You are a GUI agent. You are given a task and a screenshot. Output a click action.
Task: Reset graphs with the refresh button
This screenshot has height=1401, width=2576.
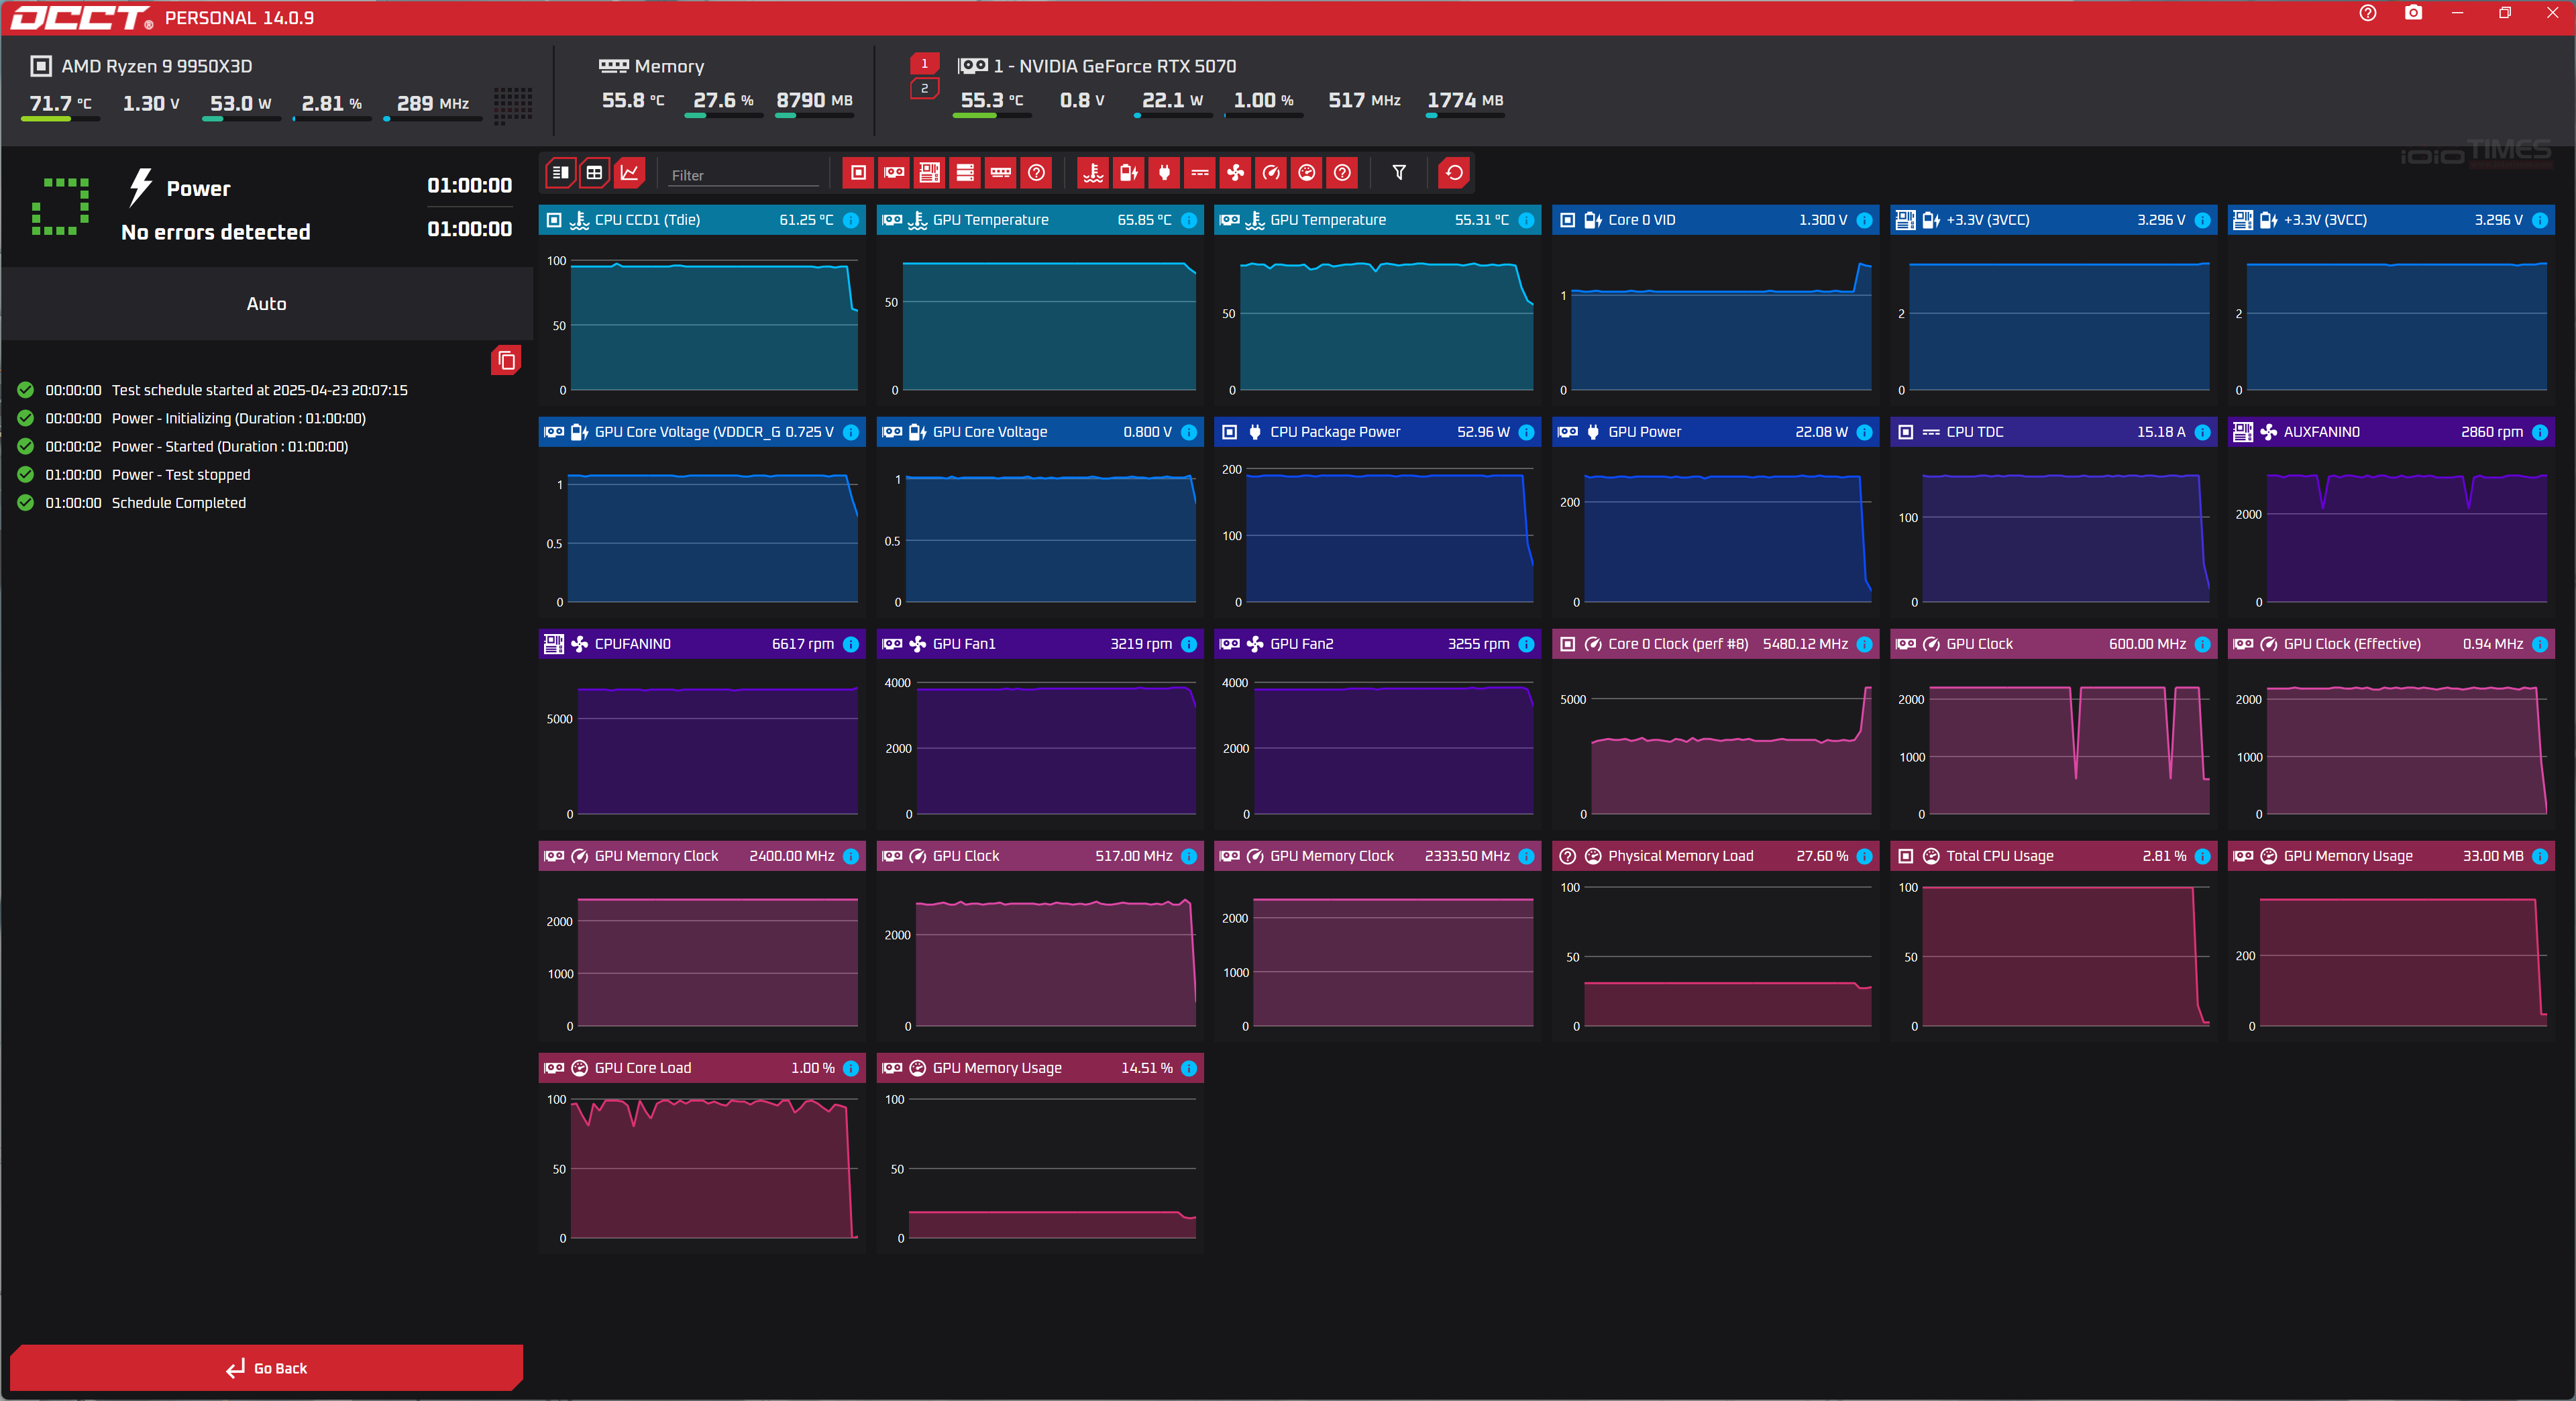click(x=1454, y=173)
